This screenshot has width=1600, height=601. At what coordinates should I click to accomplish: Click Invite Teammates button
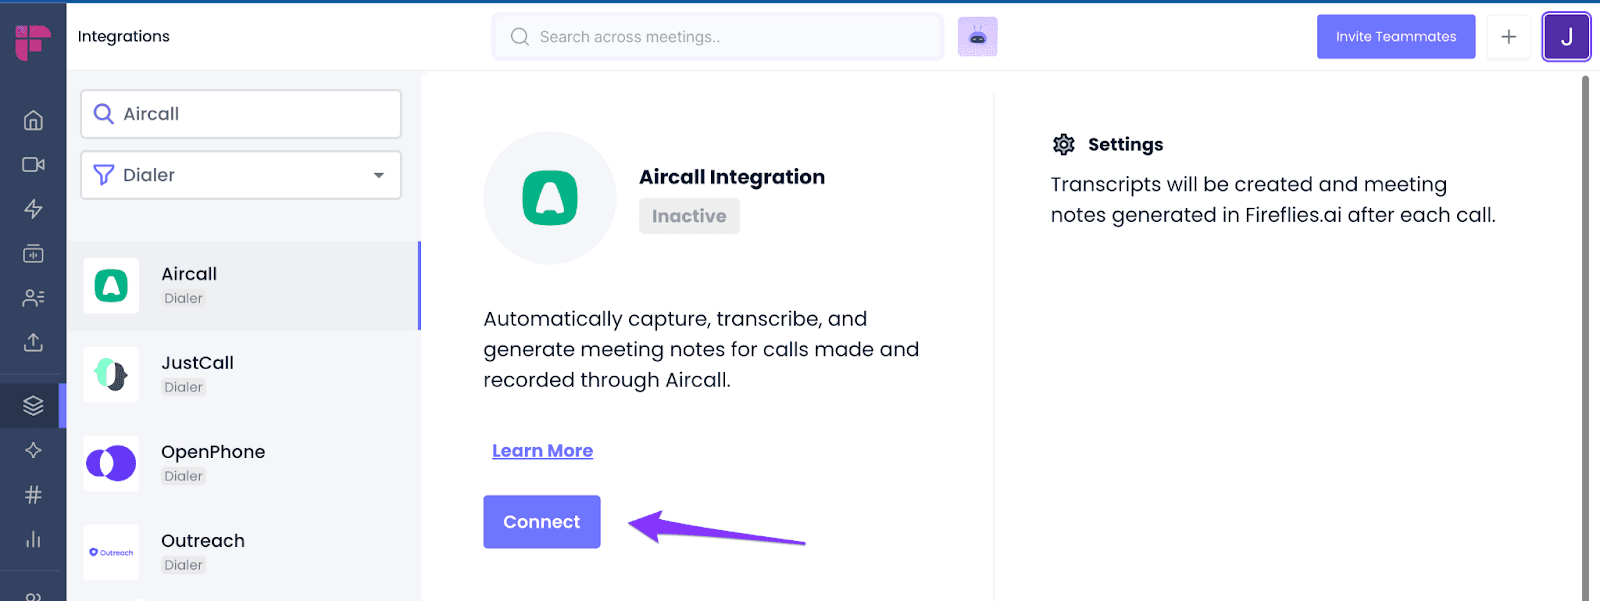click(1396, 37)
